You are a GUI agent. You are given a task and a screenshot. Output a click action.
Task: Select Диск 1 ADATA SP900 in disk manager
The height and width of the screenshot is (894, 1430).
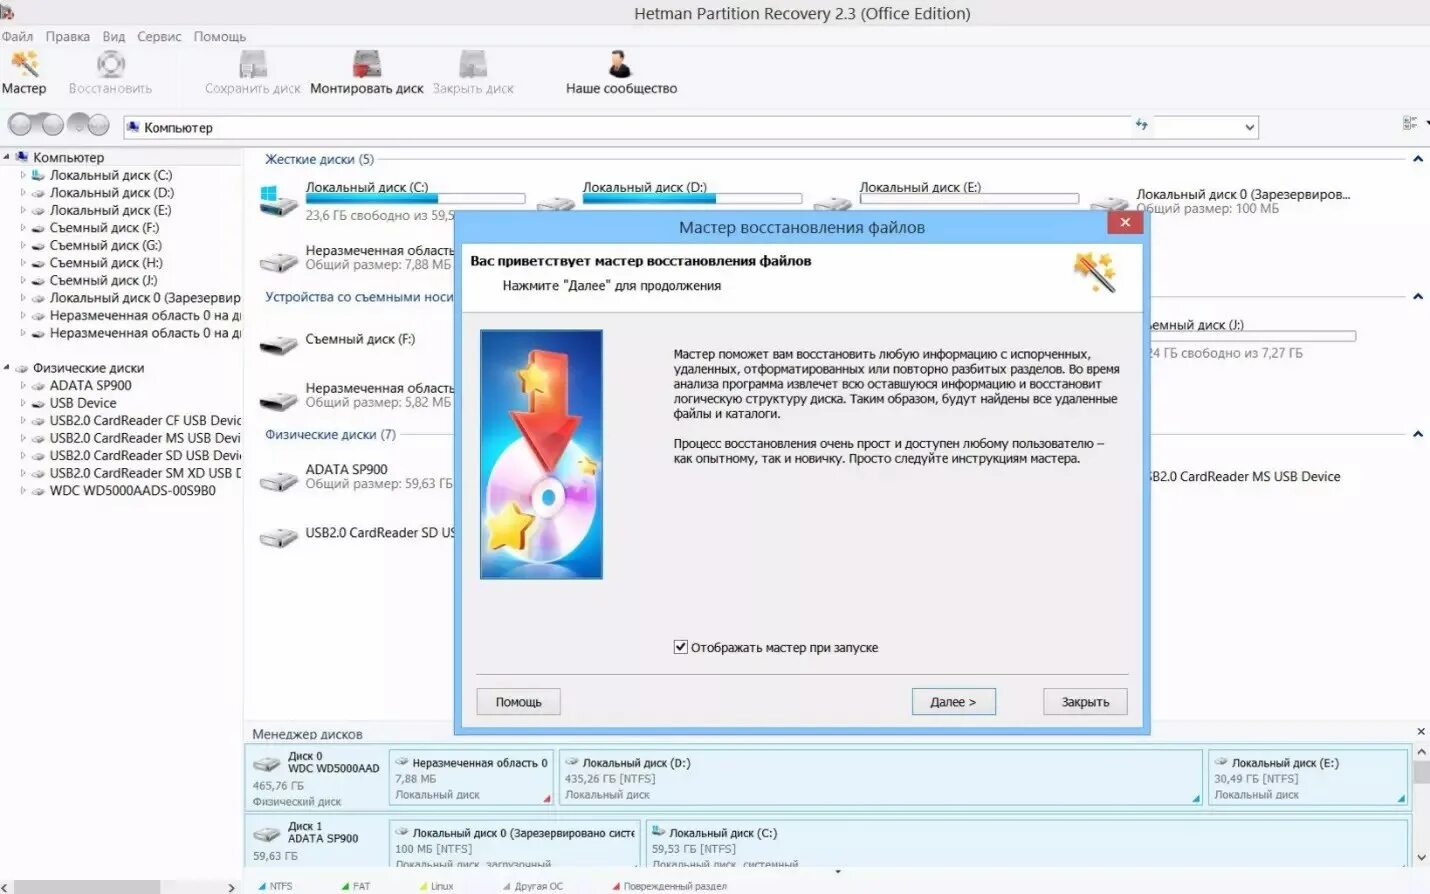point(316,842)
